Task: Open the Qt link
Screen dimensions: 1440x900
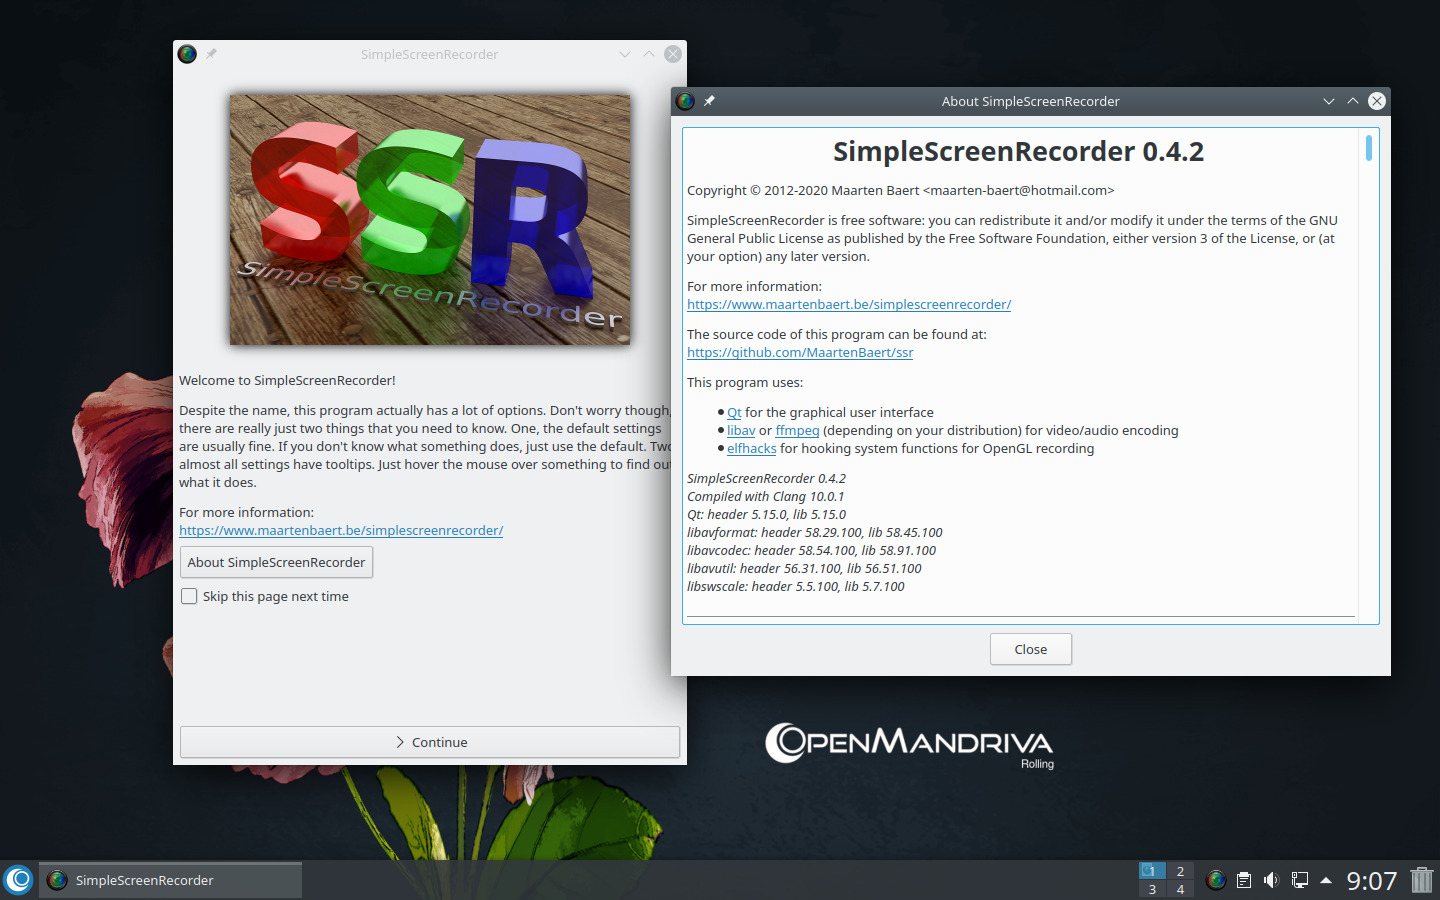Action: [x=734, y=412]
